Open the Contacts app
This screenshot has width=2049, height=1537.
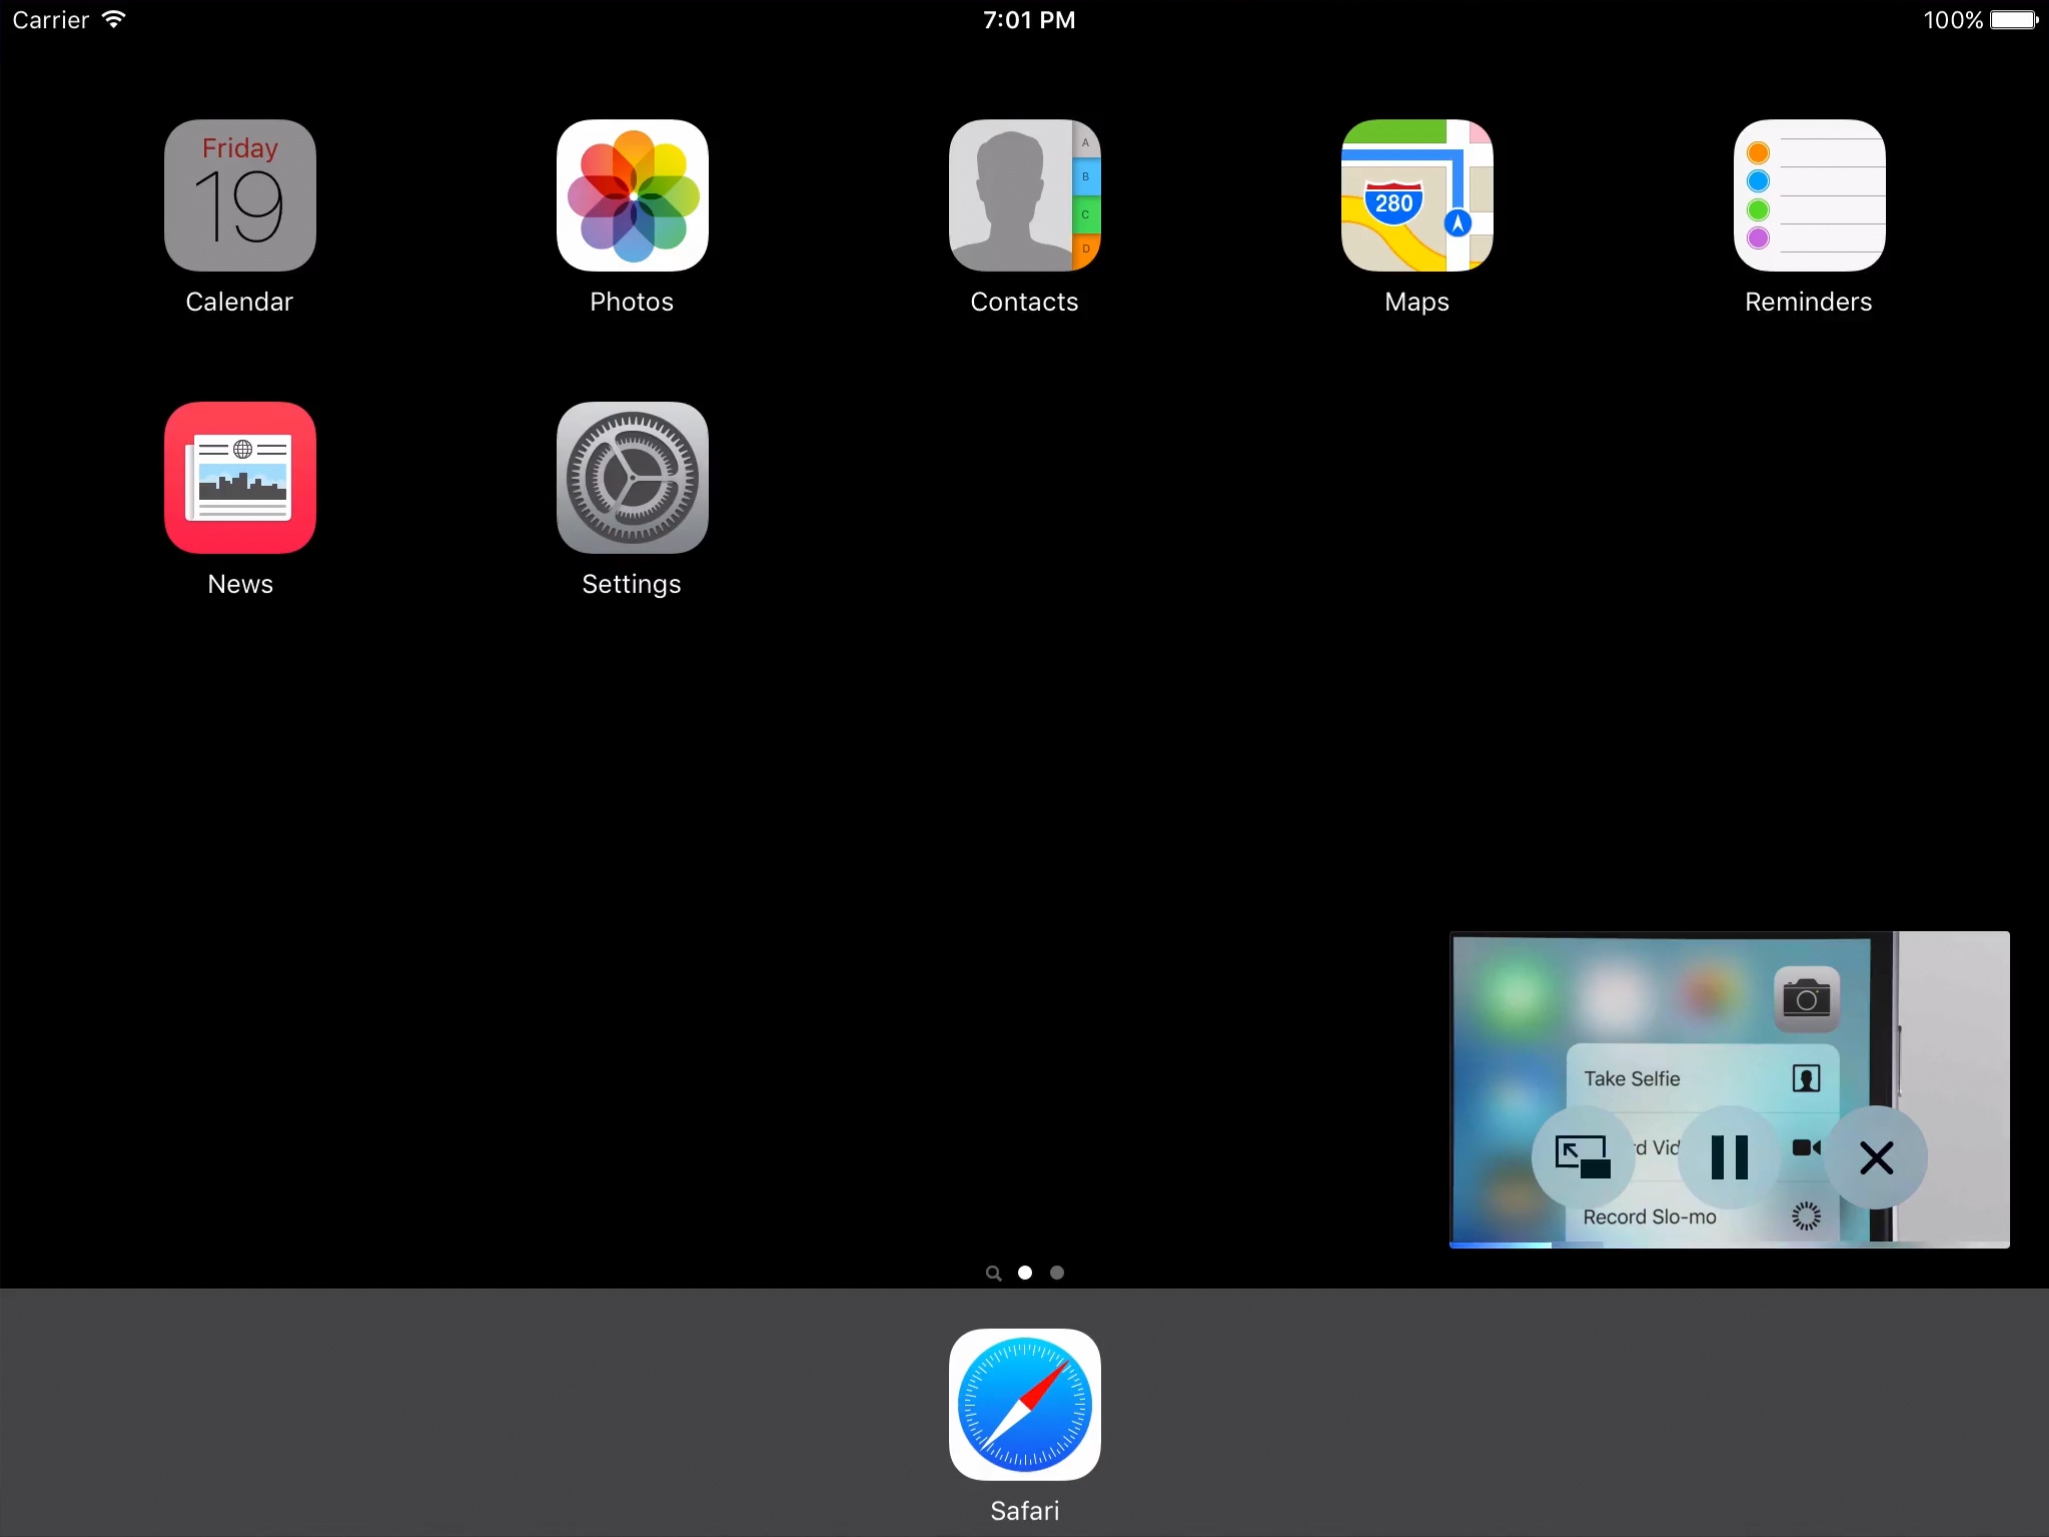coord(1024,196)
